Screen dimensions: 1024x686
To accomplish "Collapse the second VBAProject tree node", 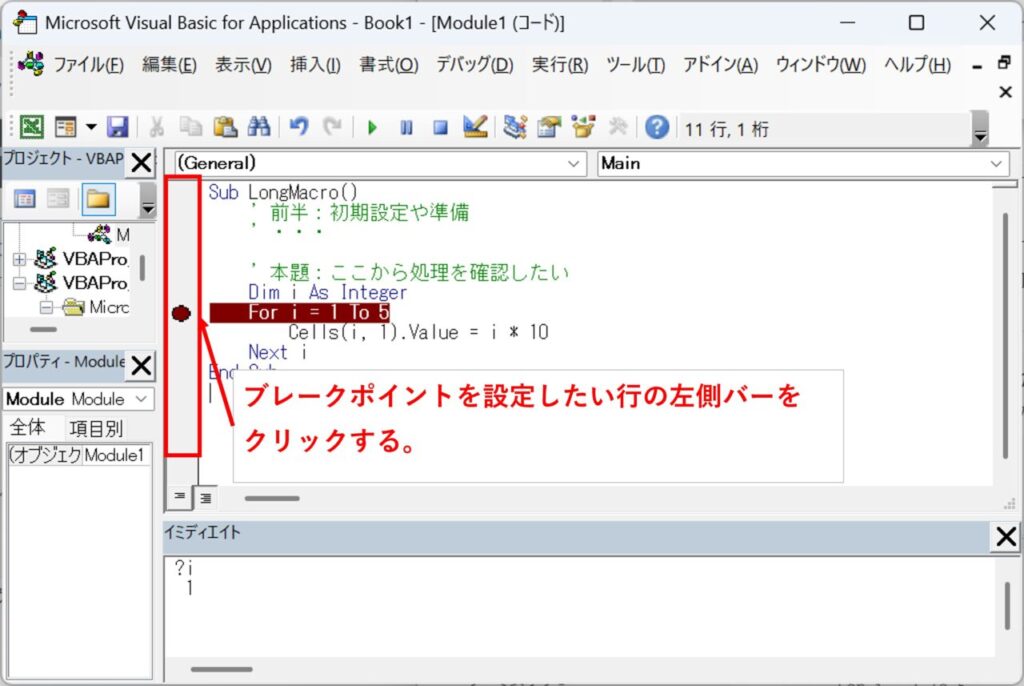I will tap(19, 284).
